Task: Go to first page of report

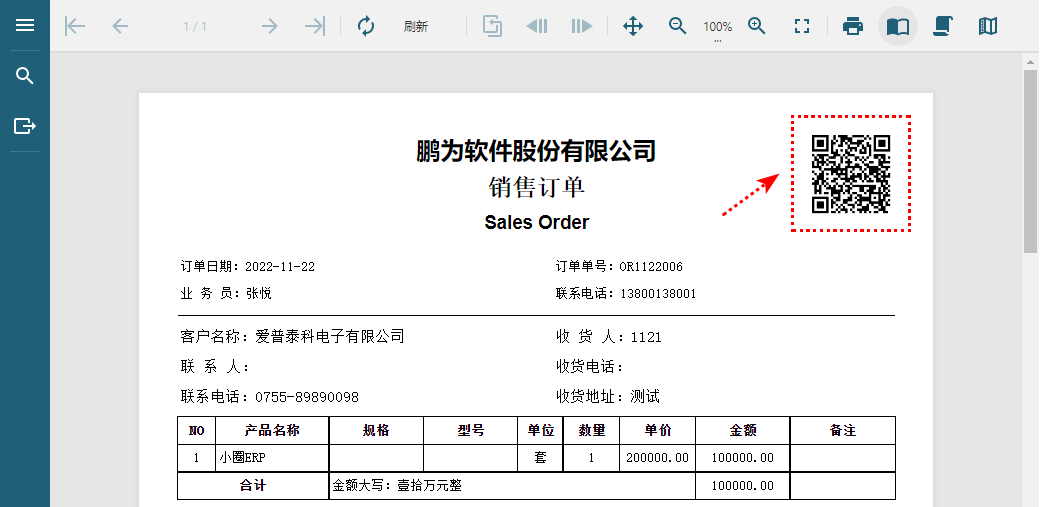Action: pyautogui.click(x=75, y=26)
